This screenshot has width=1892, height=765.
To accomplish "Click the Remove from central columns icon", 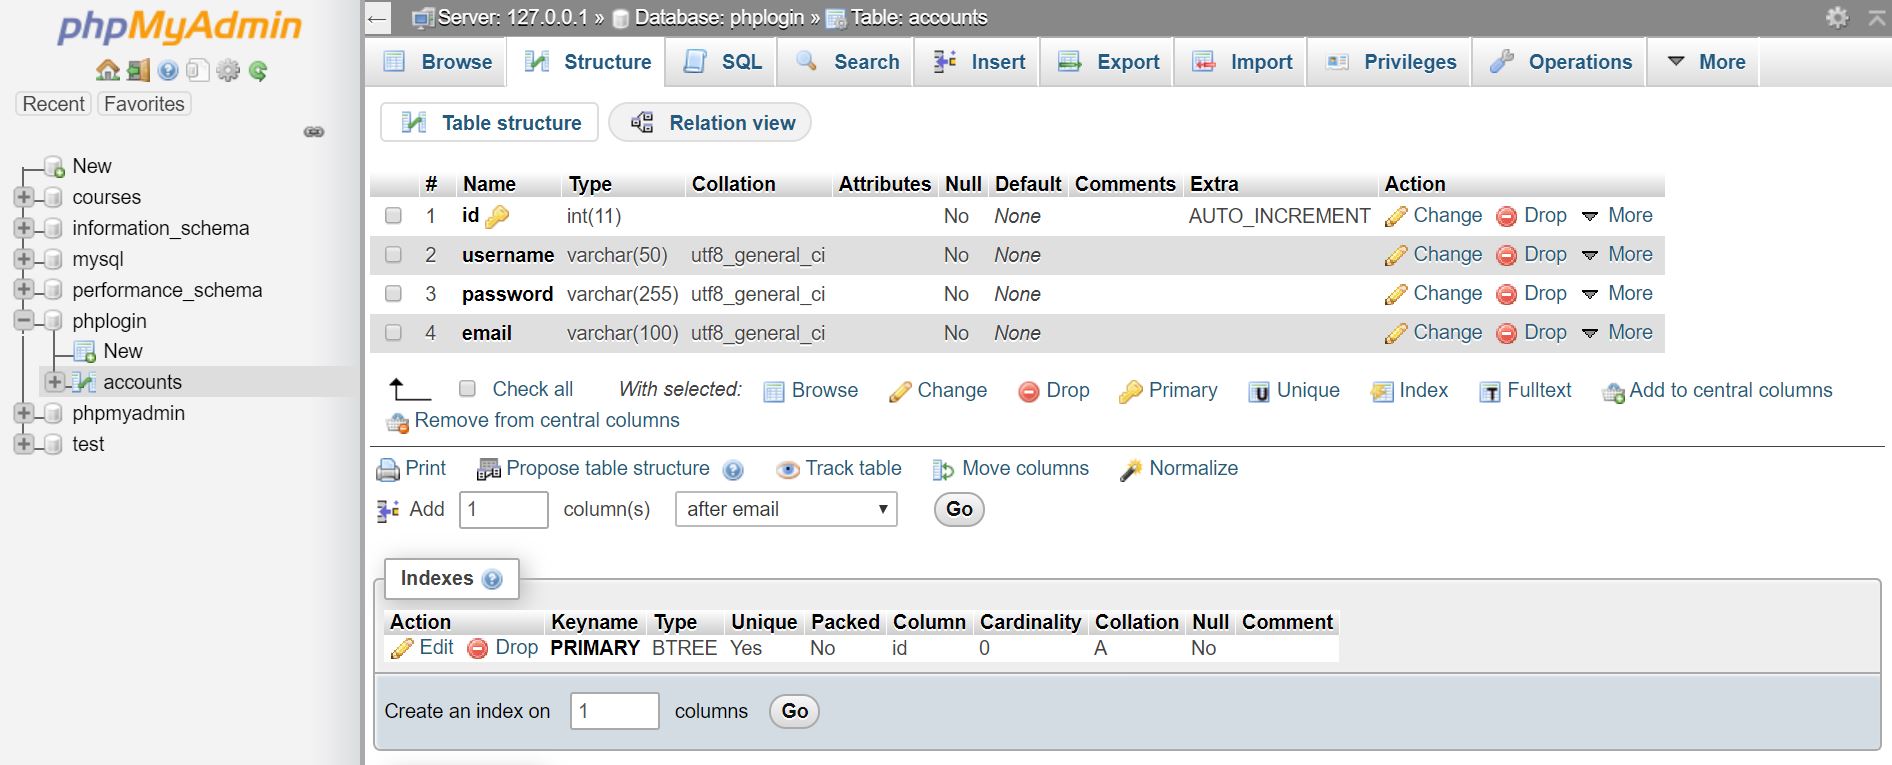I will click(398, 423).
